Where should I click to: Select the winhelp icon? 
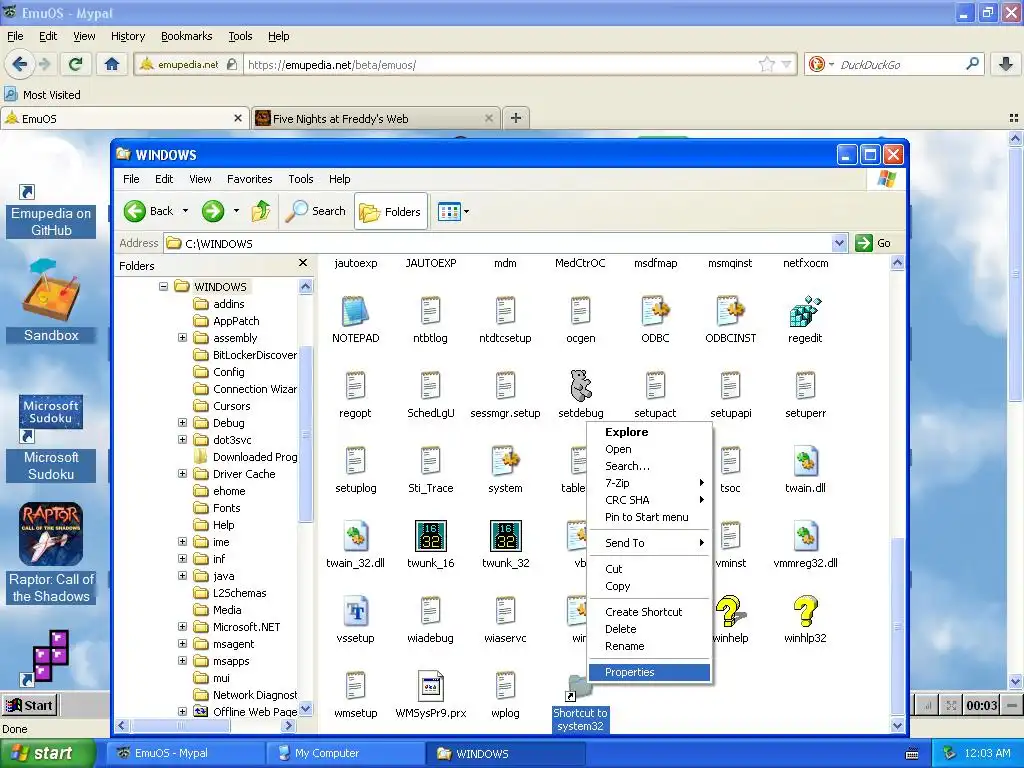730,611
